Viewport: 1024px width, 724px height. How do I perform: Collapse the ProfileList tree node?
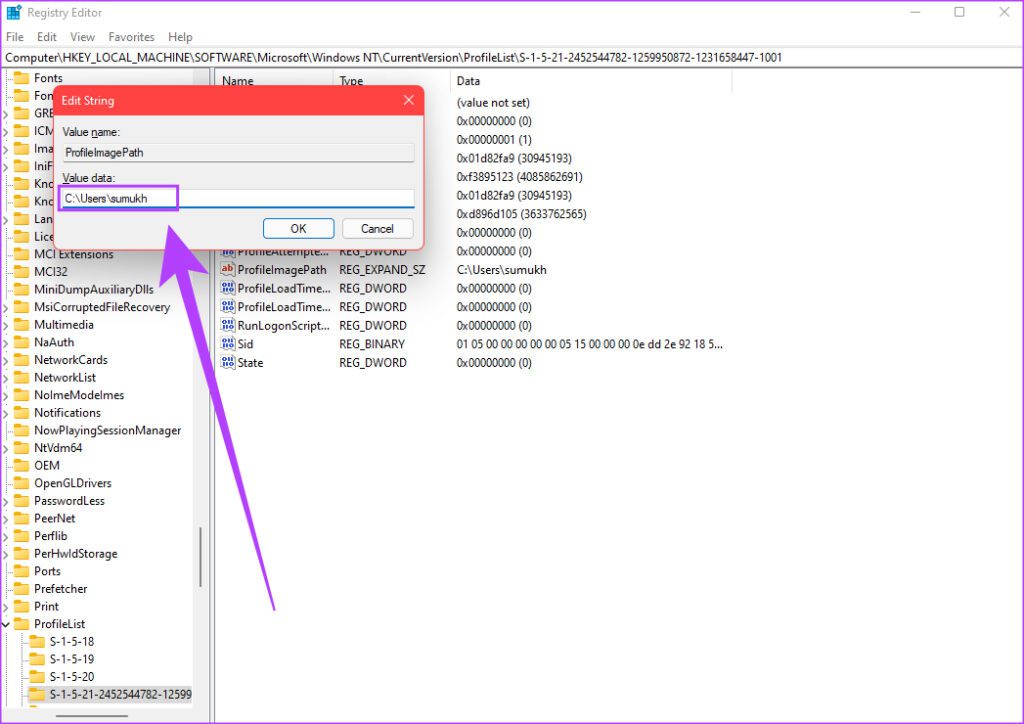(x=6, y=624)
